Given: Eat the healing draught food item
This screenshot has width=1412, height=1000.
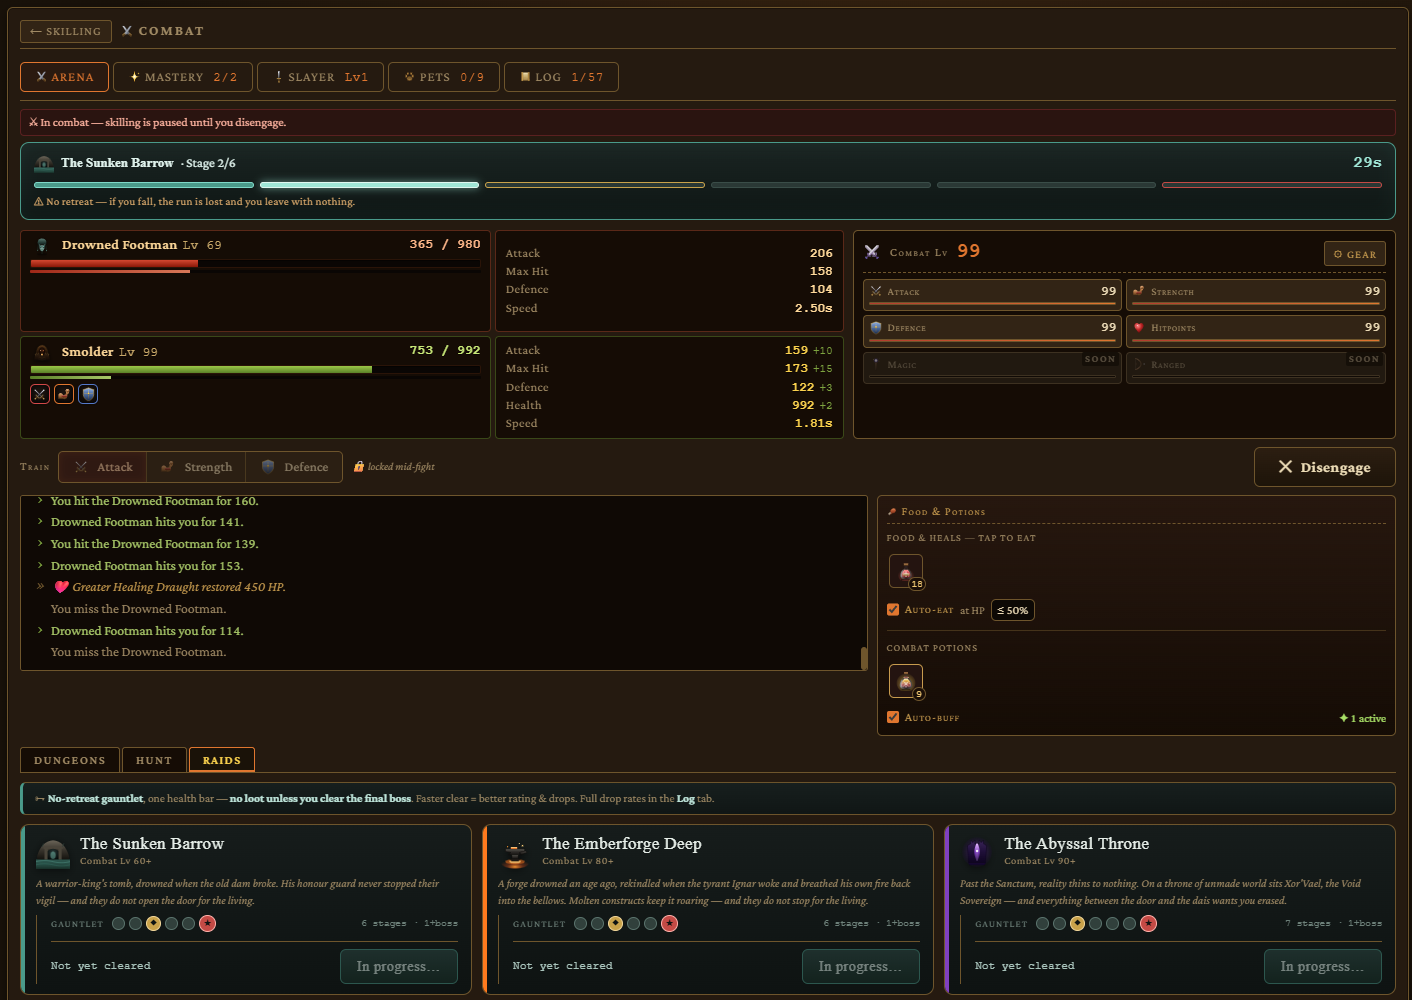Looking at the screenshot, I should coord(906,571).
